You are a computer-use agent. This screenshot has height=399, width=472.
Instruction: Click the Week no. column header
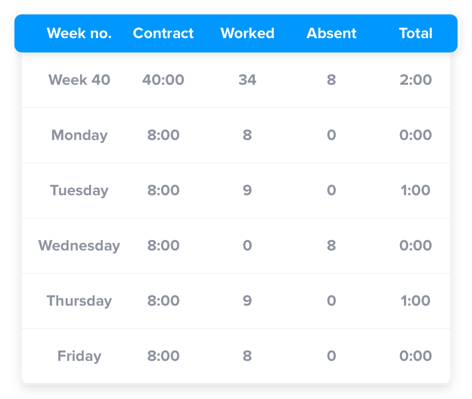[79, 33]
